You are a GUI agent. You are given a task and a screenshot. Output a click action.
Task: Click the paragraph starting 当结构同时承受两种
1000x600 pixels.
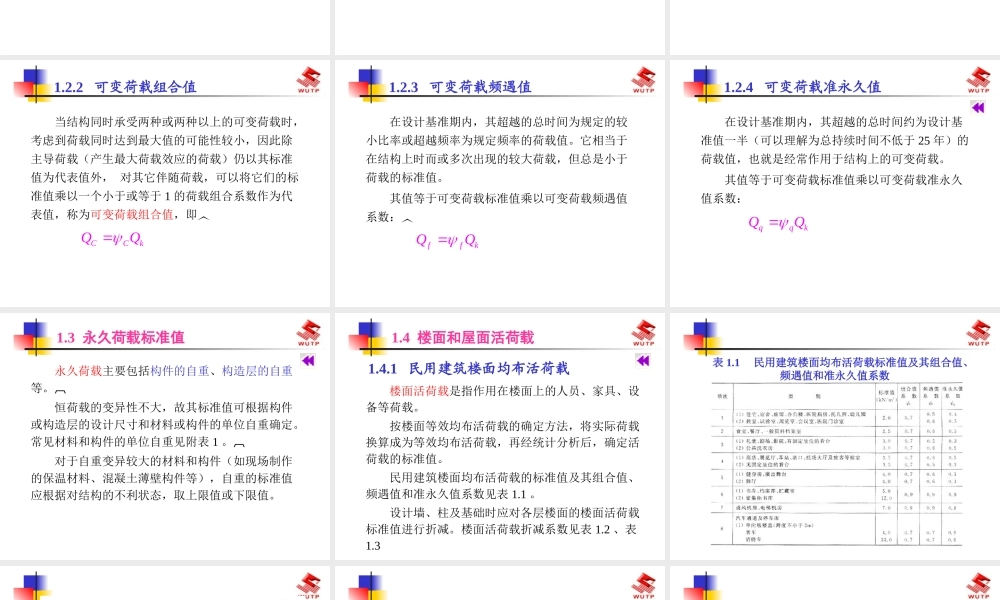click(x=165, y=168)
